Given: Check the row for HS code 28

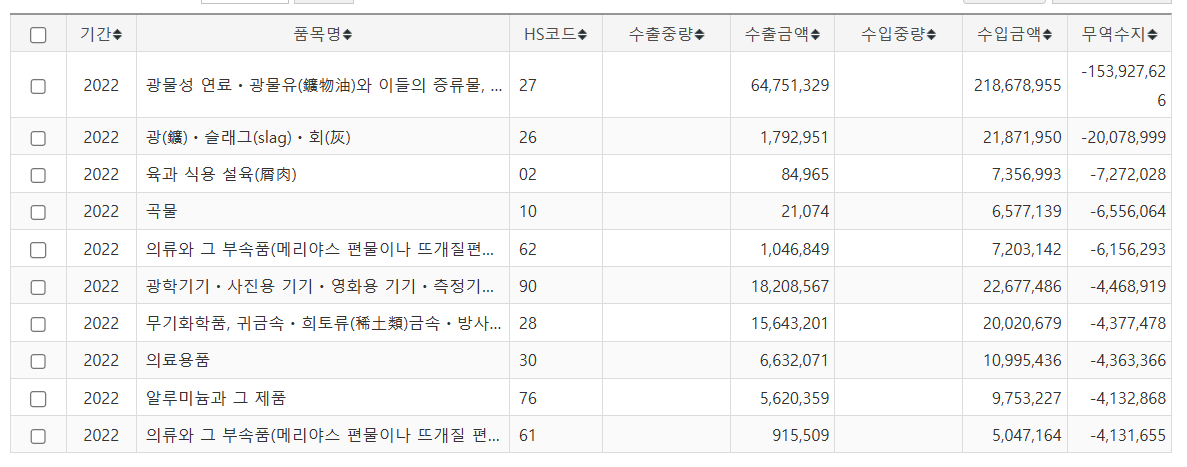Looking at the screenshot, I should click(38, 324).
